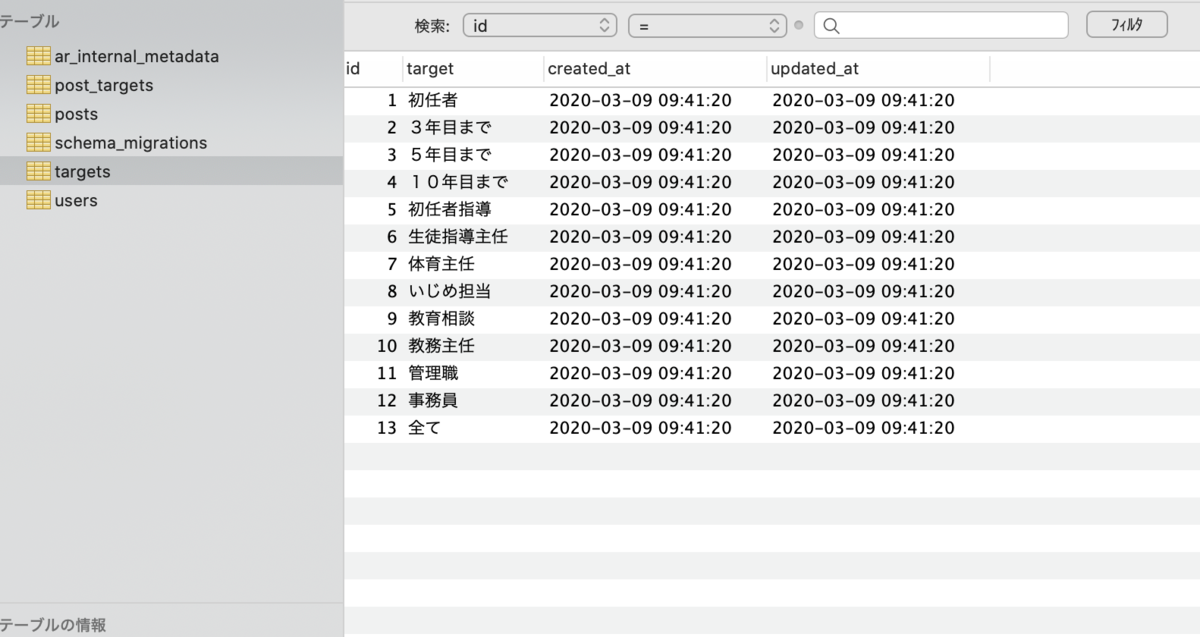
Task: Select ar_internal_metadata in table list
Action: tap(137, 57)
